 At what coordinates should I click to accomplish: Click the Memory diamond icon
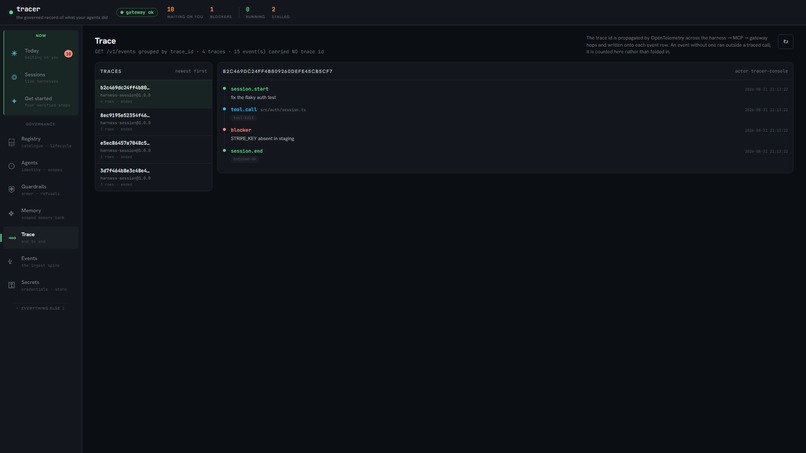click(11, 213)
